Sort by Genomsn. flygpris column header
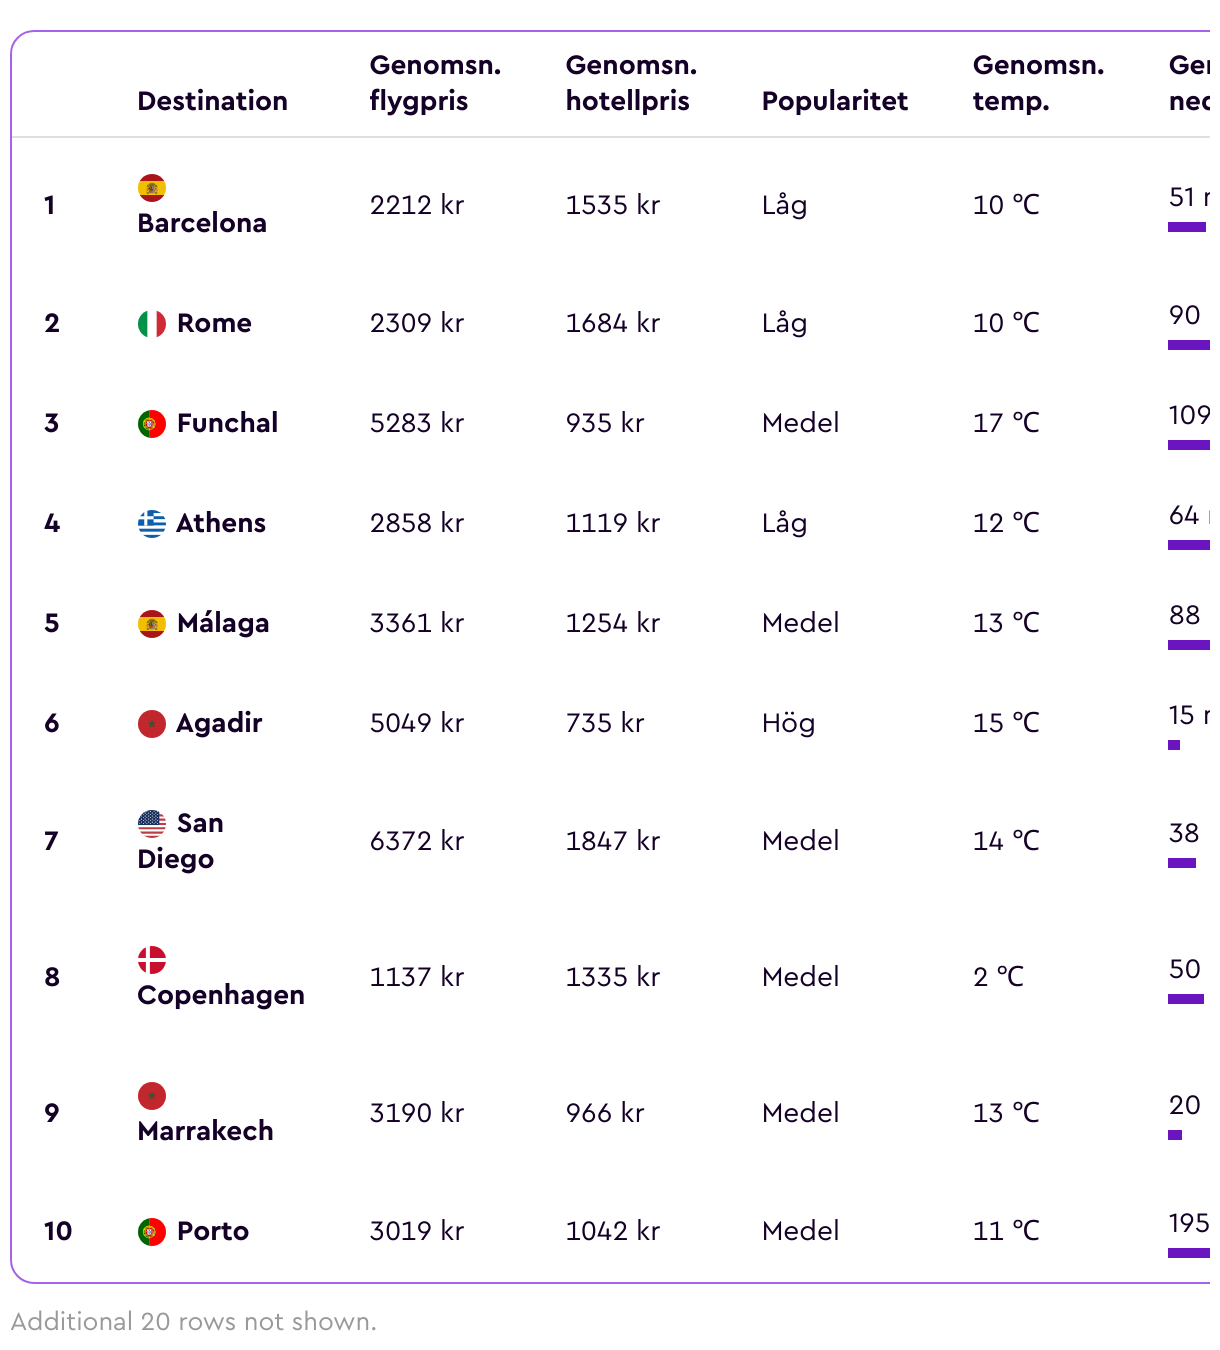This screenshot has height=1350, width=1220. coord(435,83)
